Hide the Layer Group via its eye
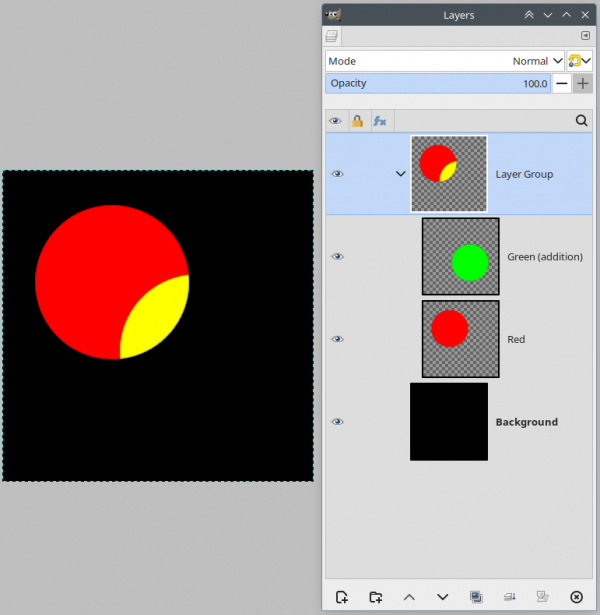The width and height of the screenshot is (600, 615). (x=337, y=174)
